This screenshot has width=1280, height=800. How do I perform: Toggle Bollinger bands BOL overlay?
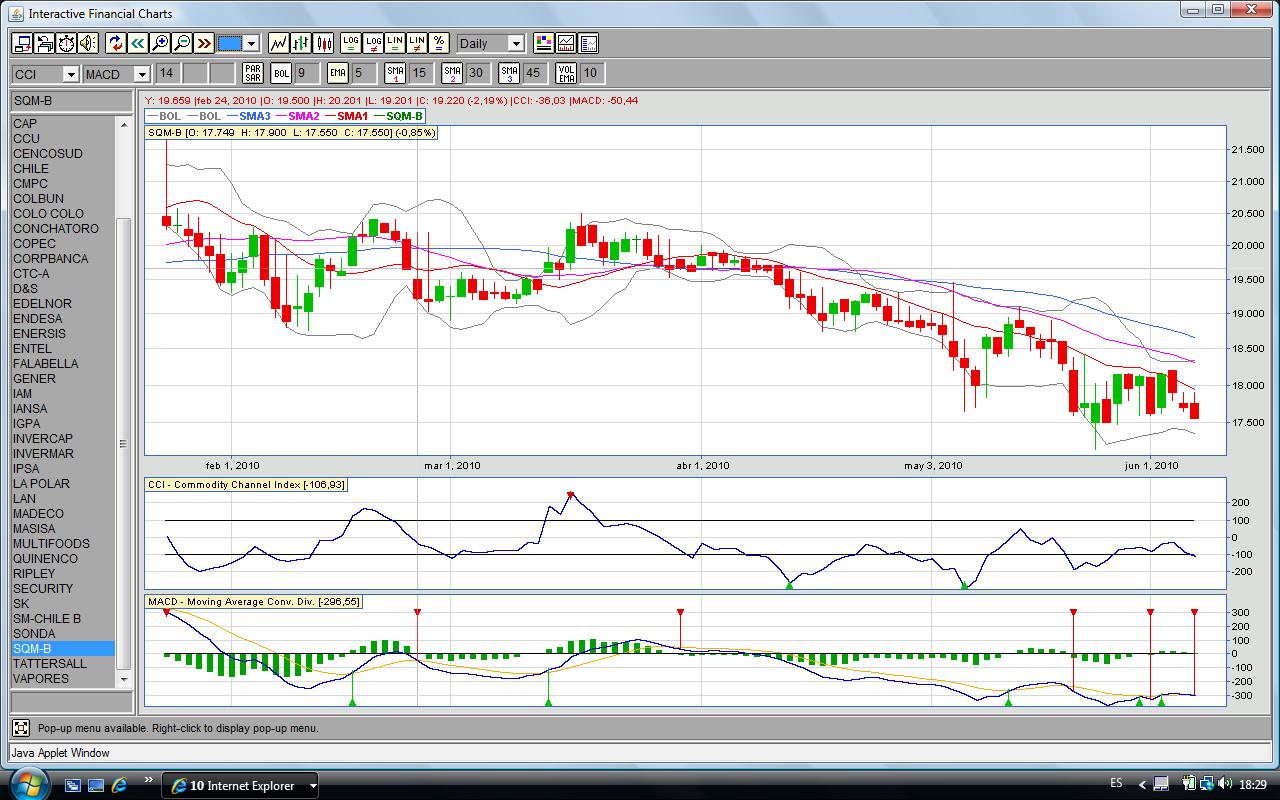281,73
